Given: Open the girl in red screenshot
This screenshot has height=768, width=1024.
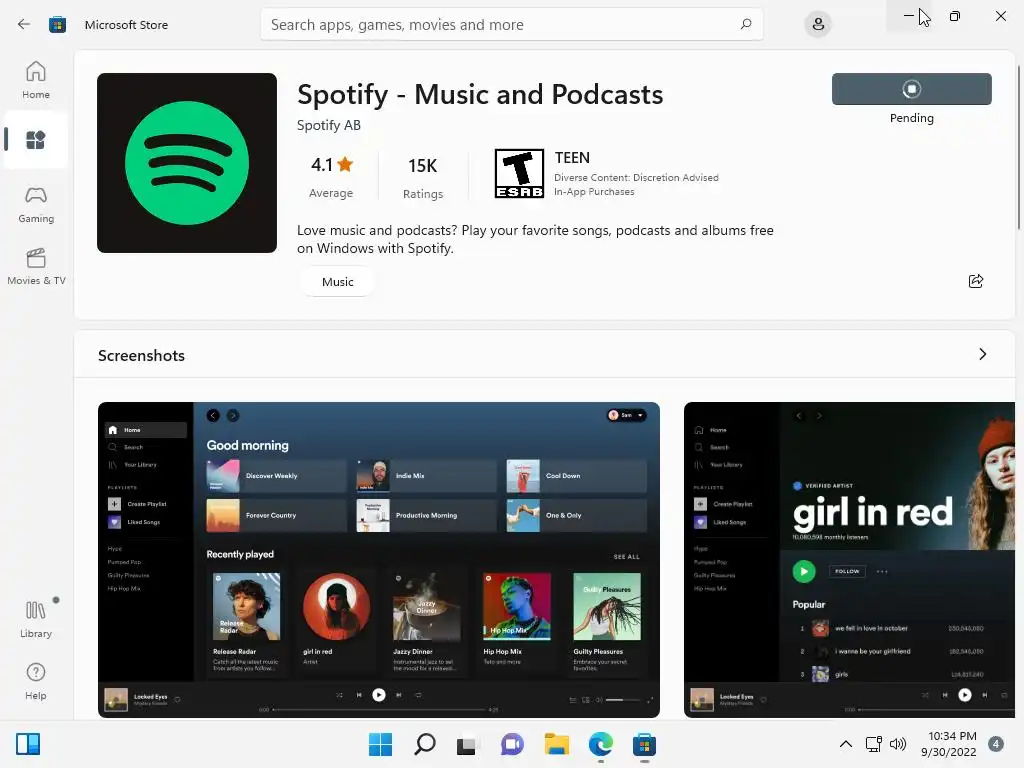Looking at the screenshot, I should [x=849, y=560].
